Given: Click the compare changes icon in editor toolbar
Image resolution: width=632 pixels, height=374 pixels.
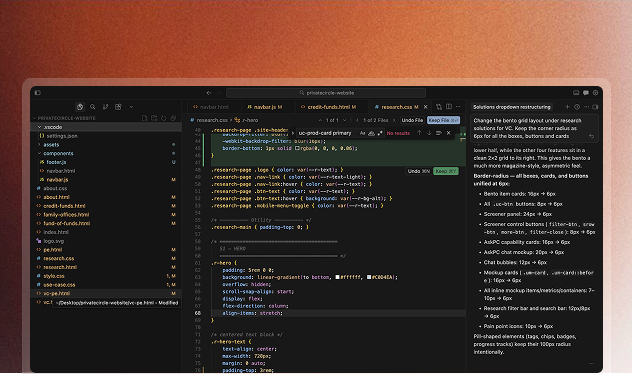Looking at the screenshot, I should point(439,107).
